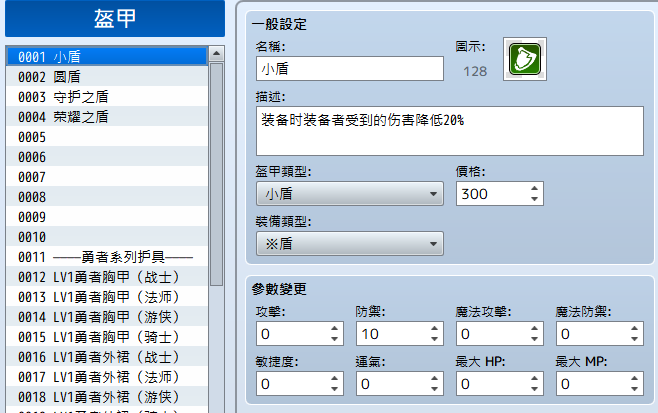Decrease 運氣 value with down arrow
This screenshot has height=413, width=658.
click(x=434, y=389)
